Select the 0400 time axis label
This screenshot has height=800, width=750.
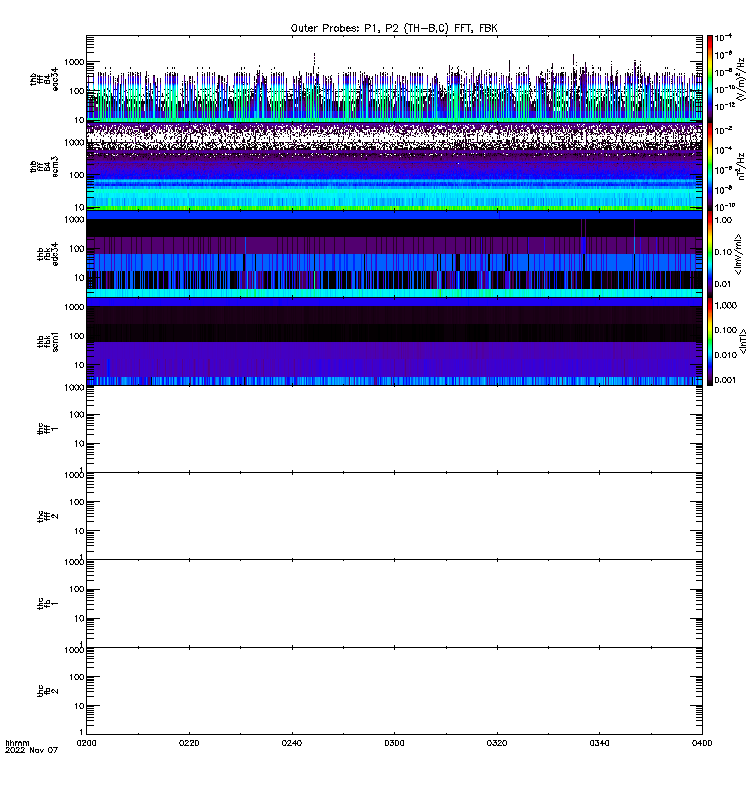702,743
